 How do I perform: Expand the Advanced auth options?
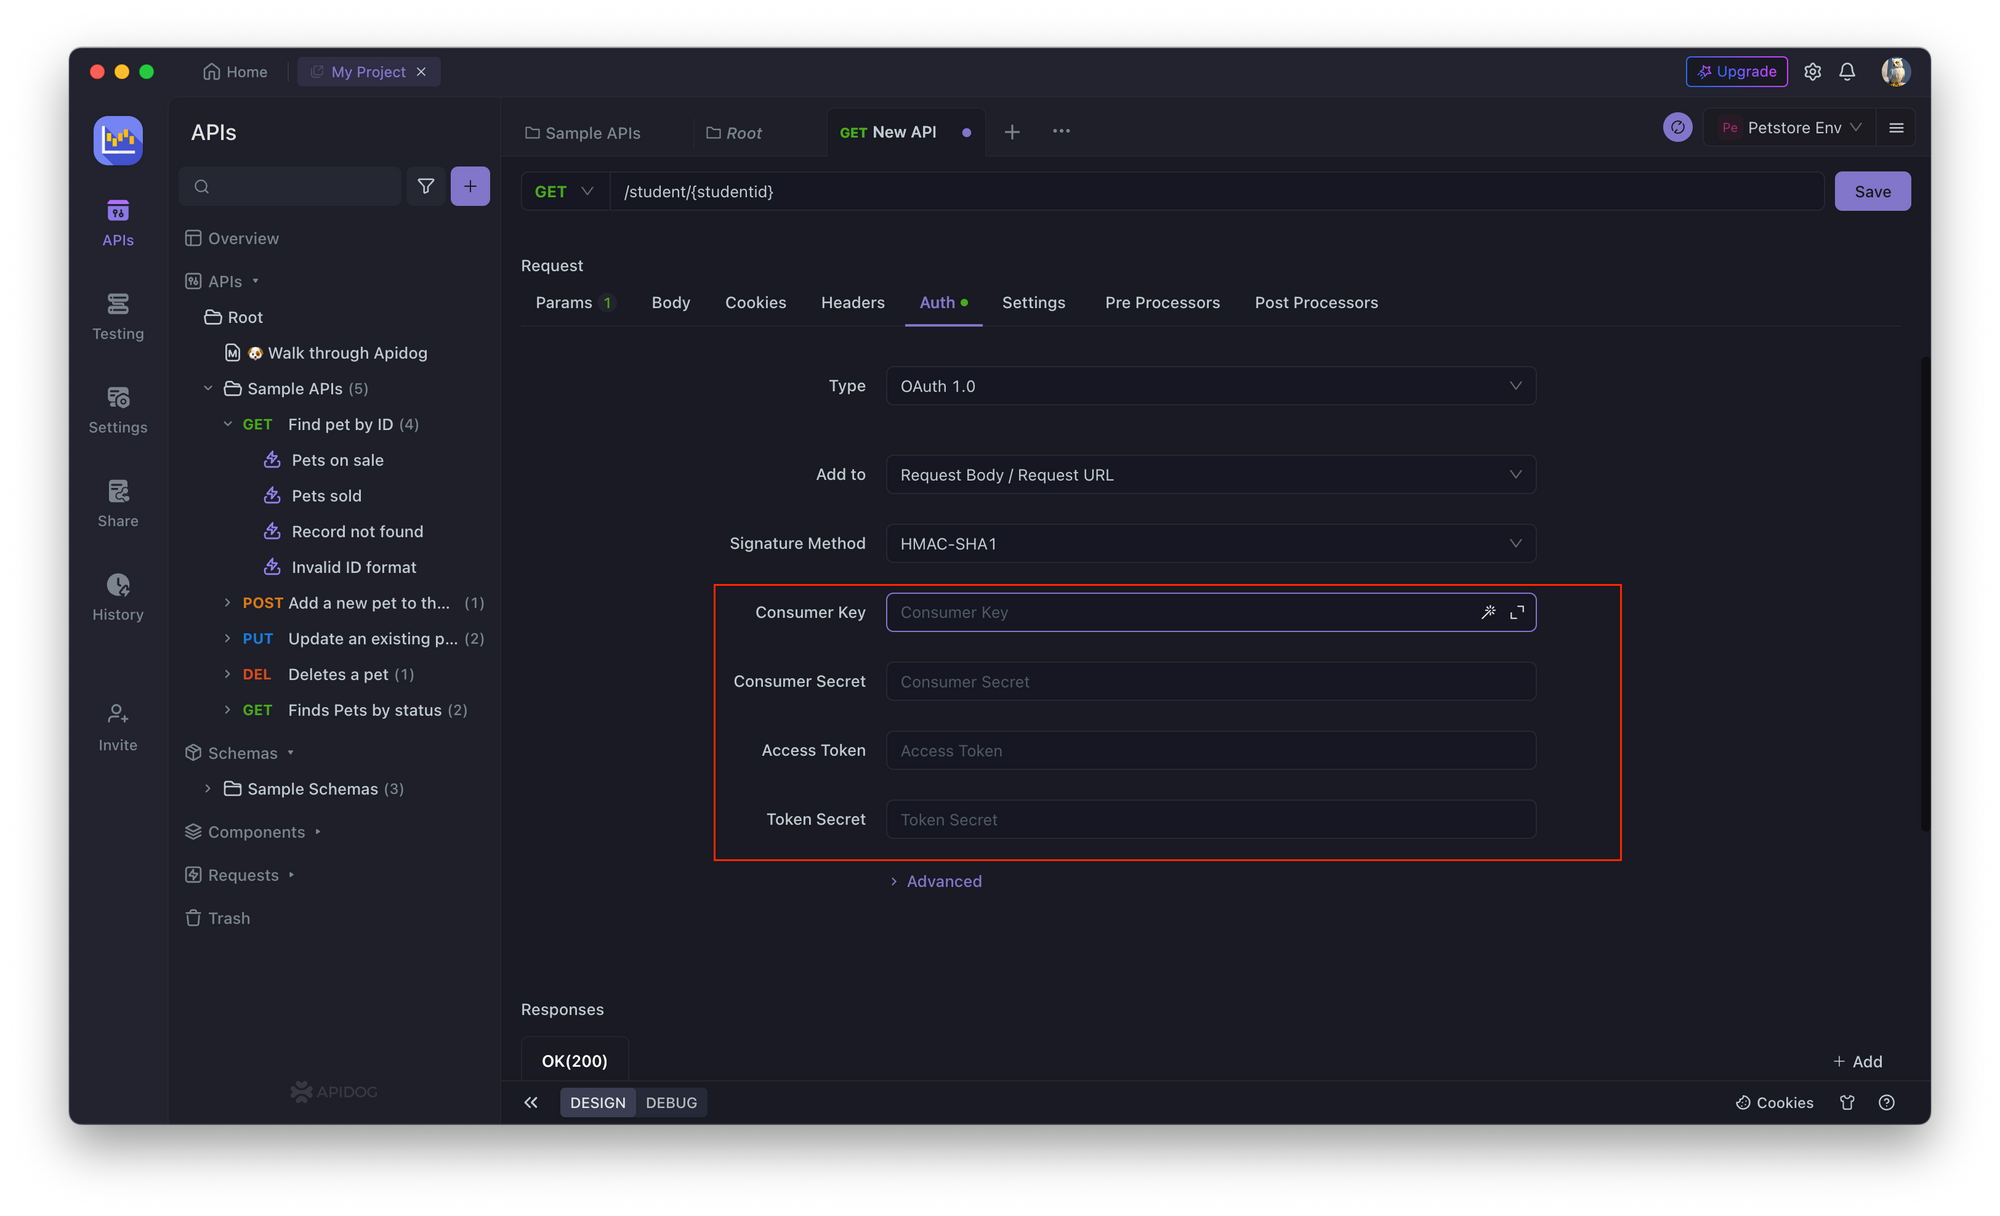pyautogui.click(x=936, y=881)
